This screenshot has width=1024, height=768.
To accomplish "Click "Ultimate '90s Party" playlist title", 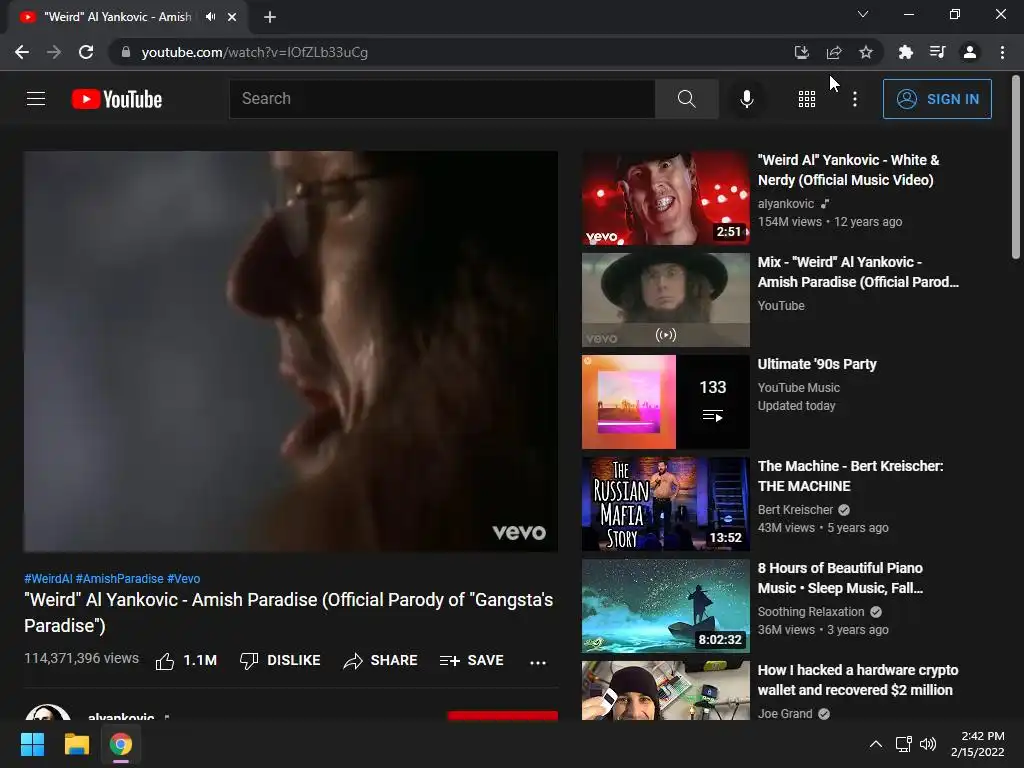I will click(x=817, y=364).
